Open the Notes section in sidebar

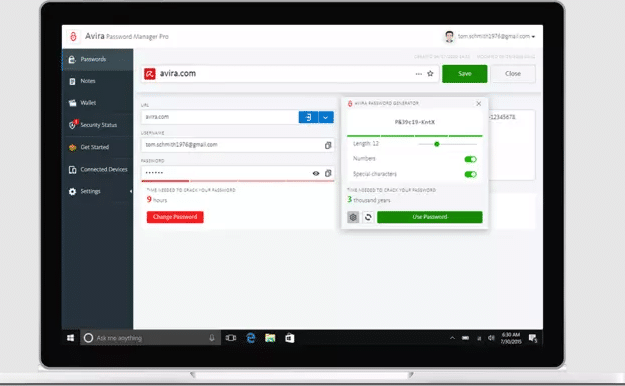(x=98, y=81)
